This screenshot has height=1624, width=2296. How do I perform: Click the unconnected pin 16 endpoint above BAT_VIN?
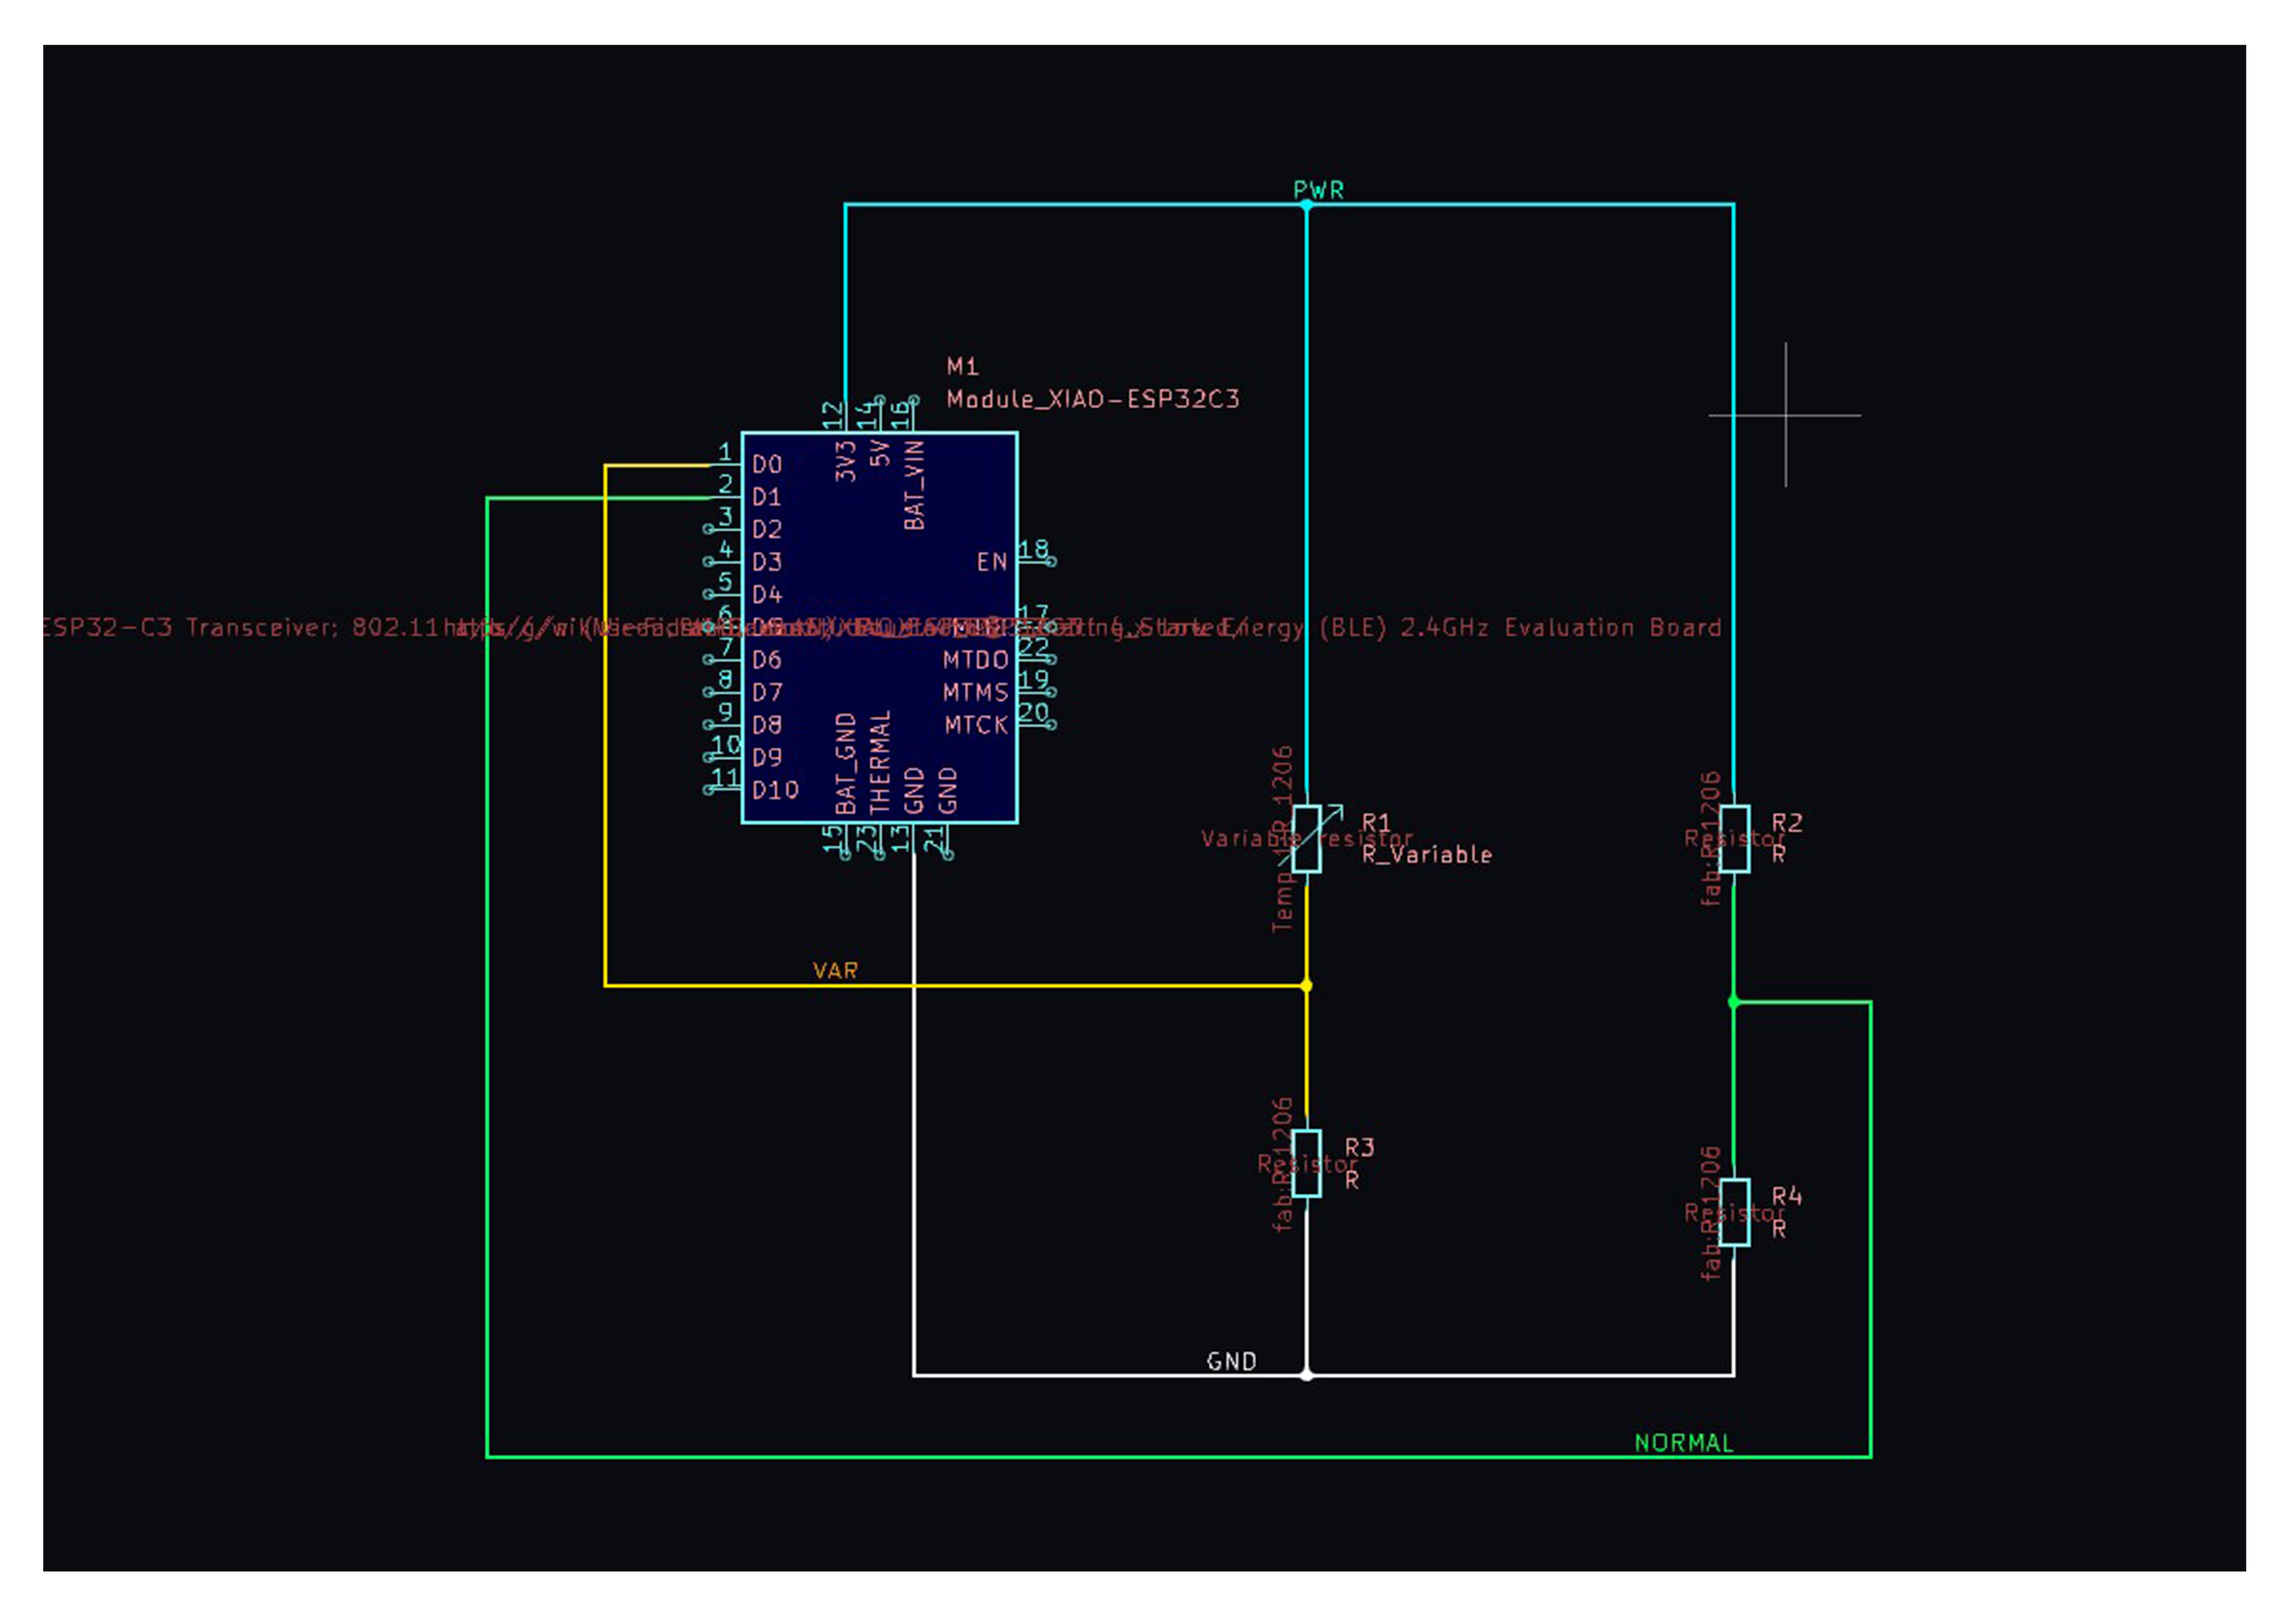tap(914, 400)
